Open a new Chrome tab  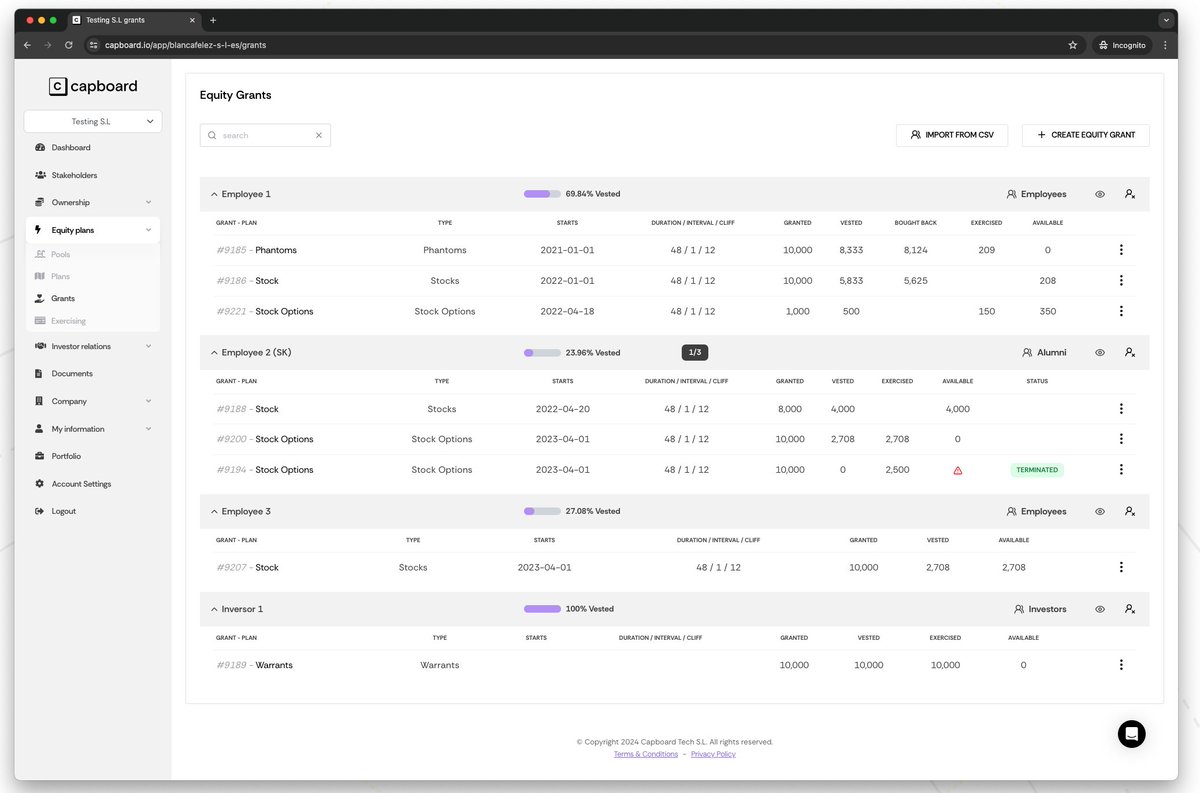[213, 20]
